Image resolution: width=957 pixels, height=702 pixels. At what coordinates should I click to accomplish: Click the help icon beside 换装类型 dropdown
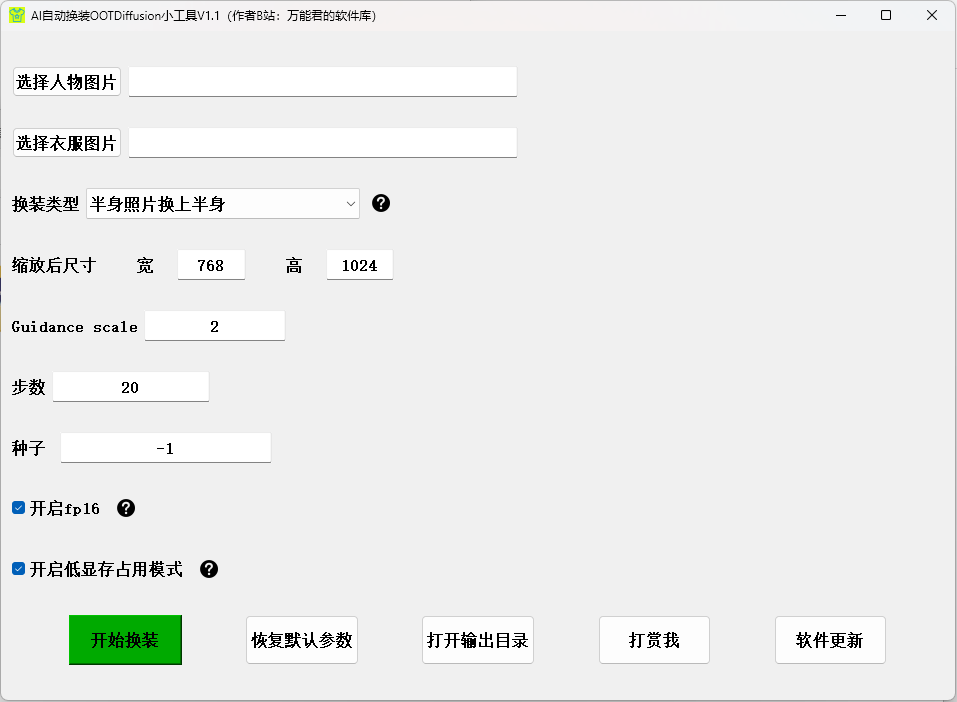381,203
